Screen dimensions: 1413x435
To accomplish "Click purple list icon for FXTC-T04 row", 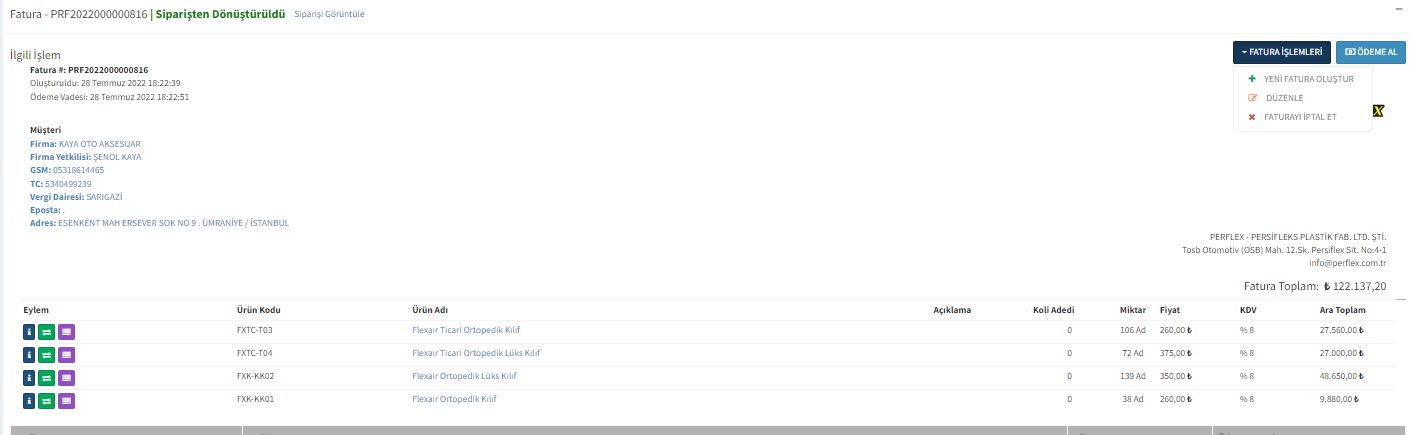I will [66, 354].
